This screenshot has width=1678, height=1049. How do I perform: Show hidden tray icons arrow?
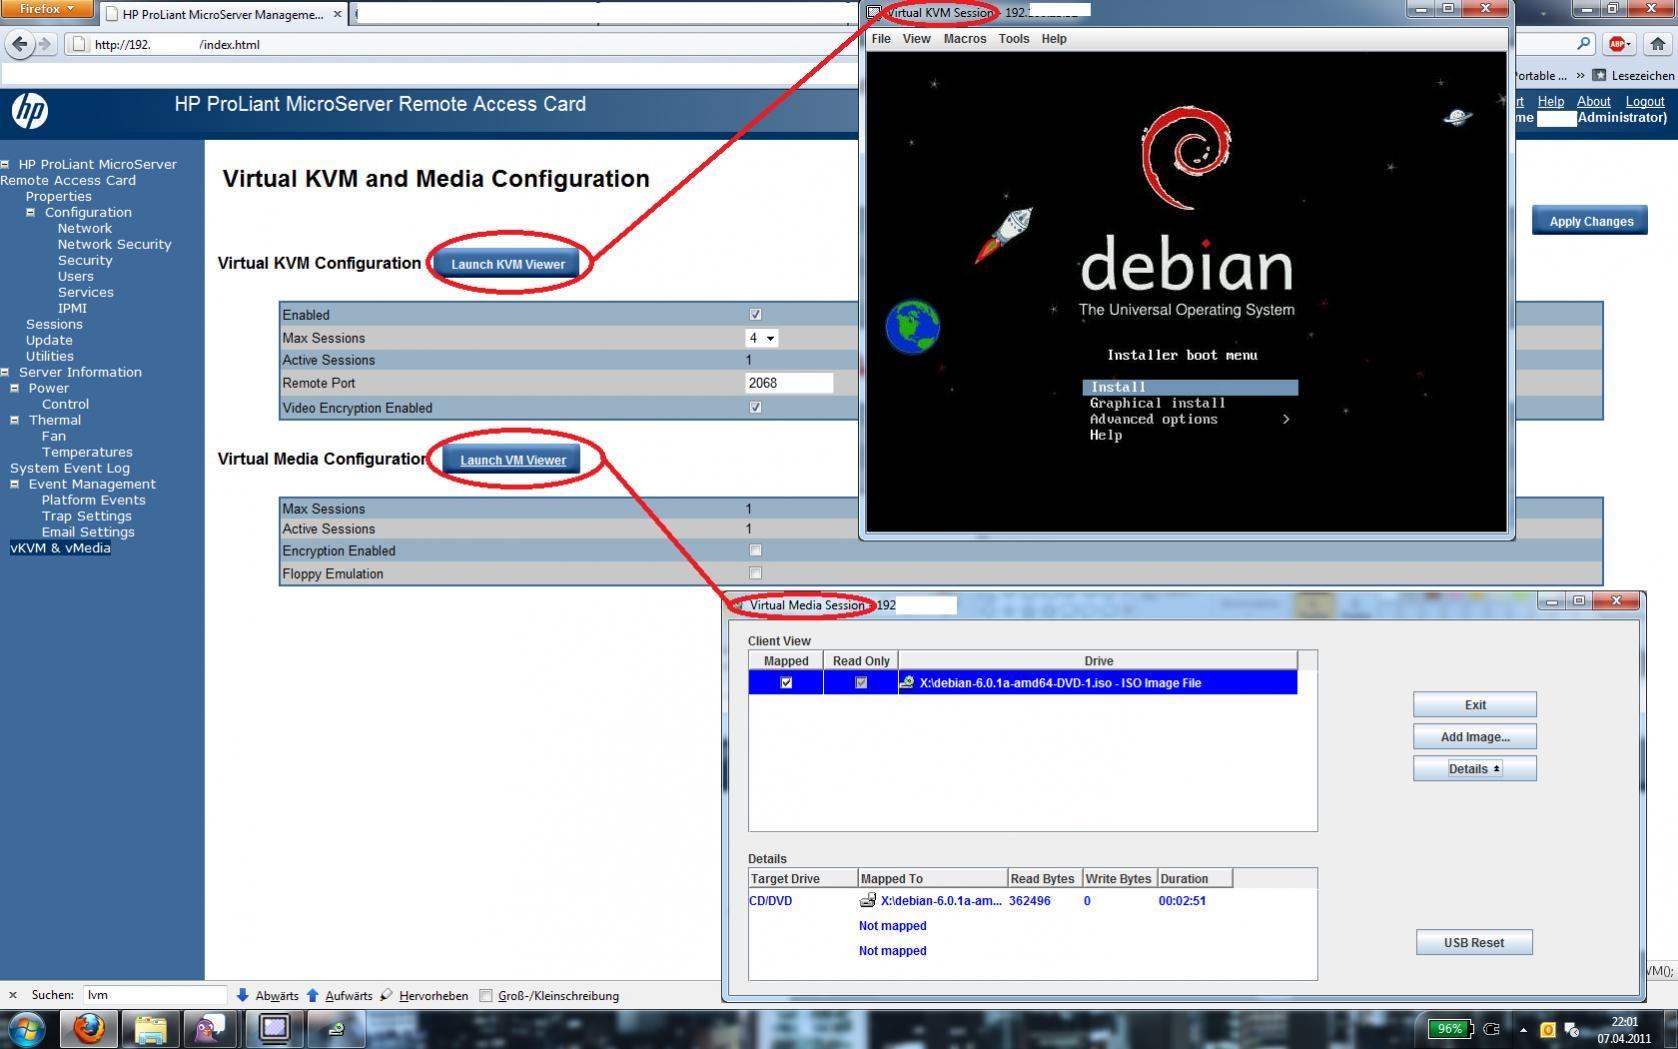coord(1523,1029)
